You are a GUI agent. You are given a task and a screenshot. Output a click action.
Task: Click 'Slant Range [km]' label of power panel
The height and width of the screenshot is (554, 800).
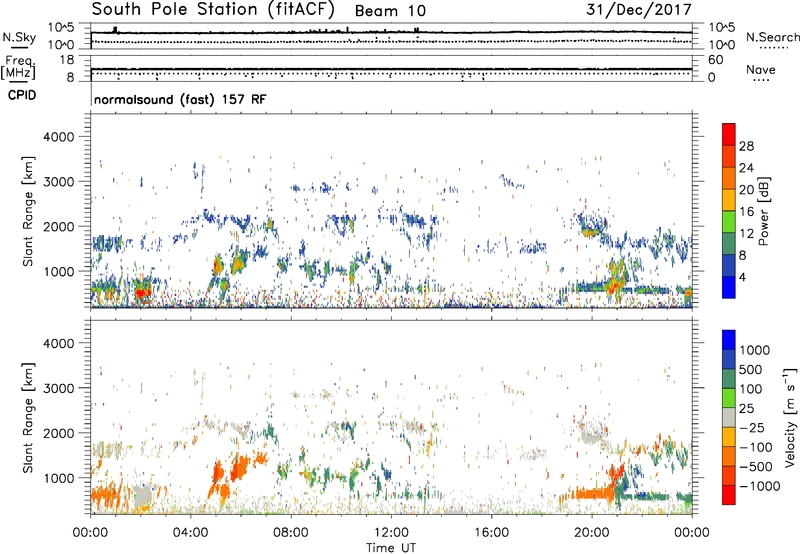tap(28, 211)
